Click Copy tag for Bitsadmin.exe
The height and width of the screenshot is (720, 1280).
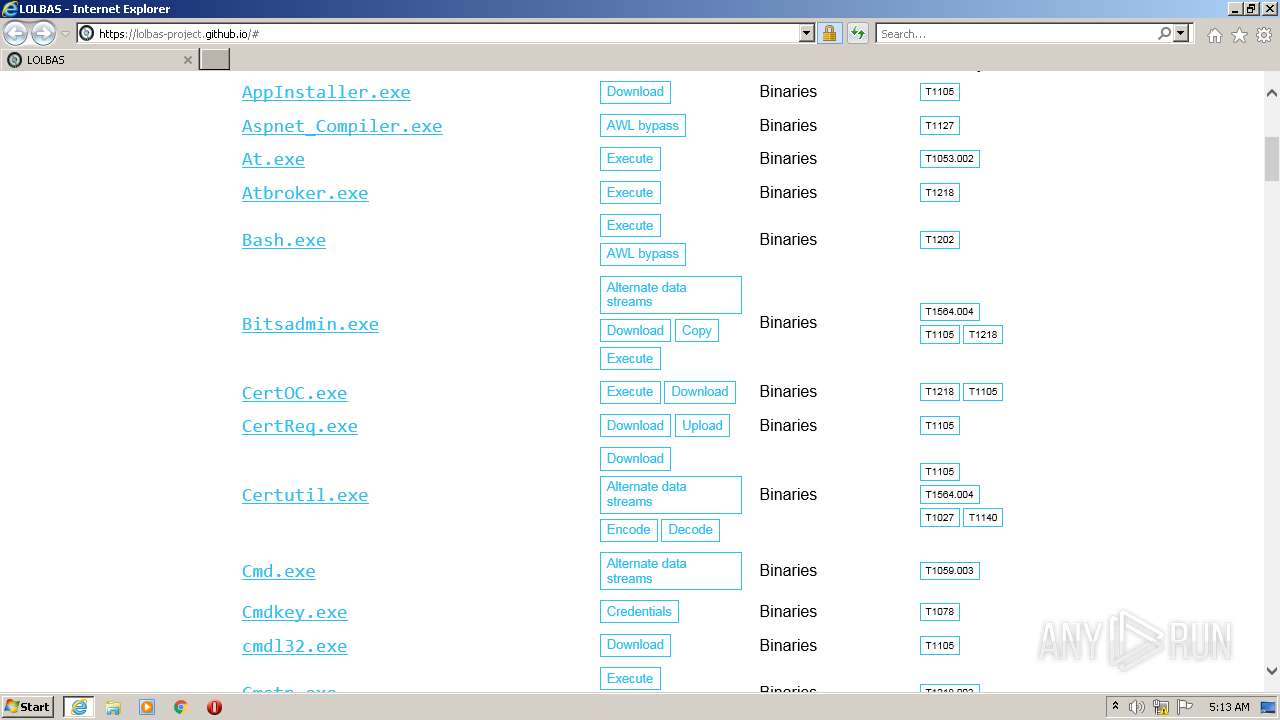(x=697, y=331)
